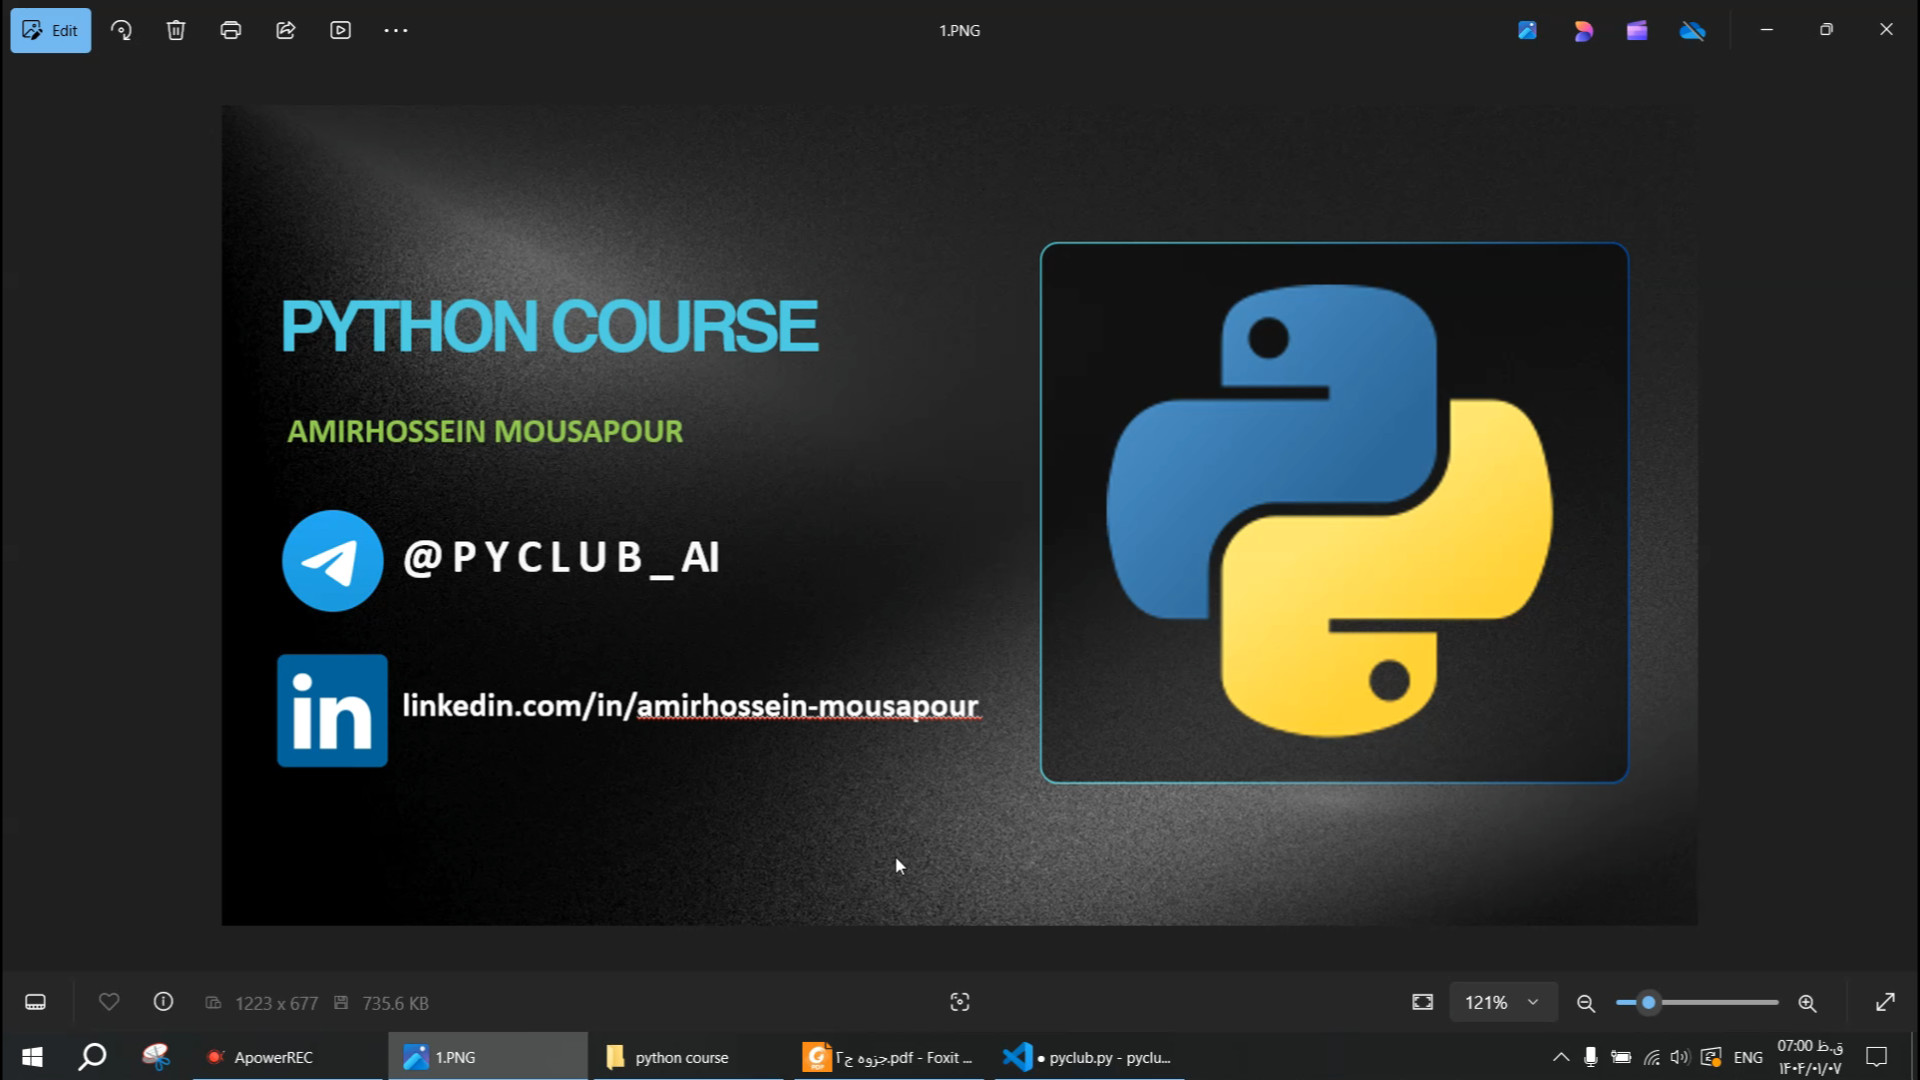This screenshot has width=1920, height=1080.
Task: Click the image dimensions 1223 x 677
Action: pos(276,1003)
